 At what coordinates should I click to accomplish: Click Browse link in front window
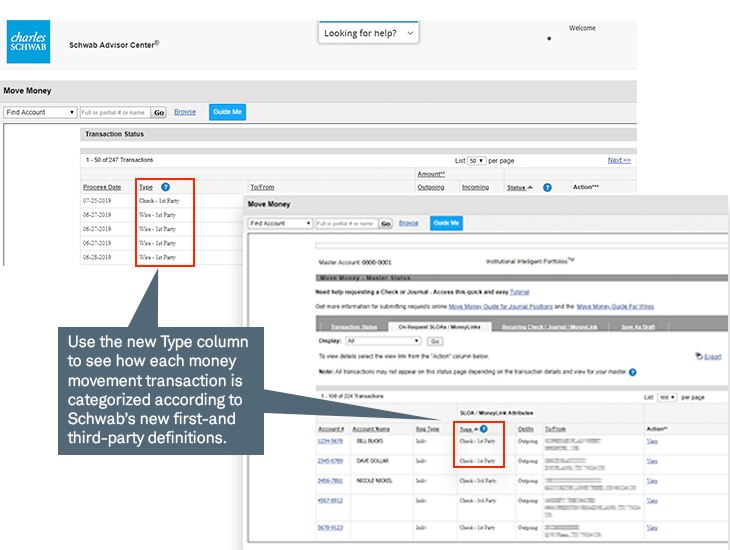pos(409,223)
